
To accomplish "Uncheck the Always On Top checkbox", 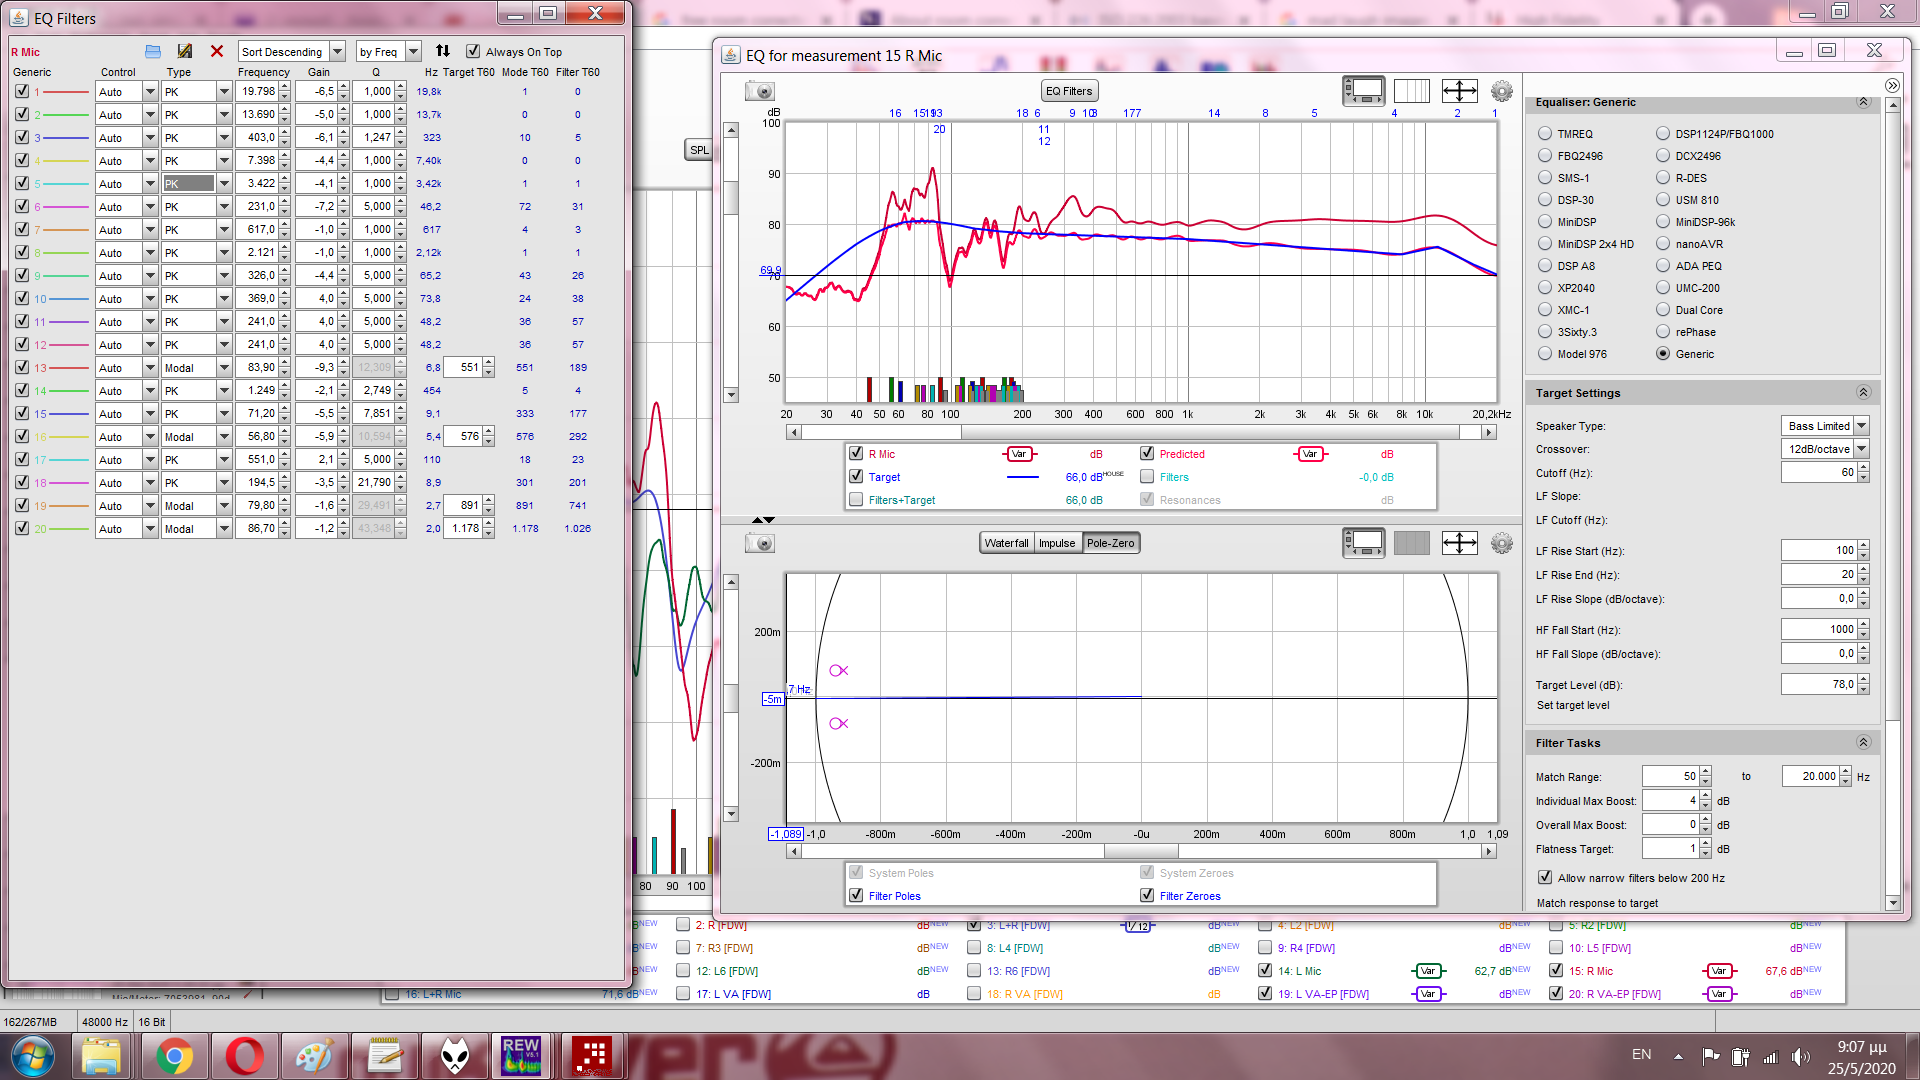I will (x=474, y=51).
